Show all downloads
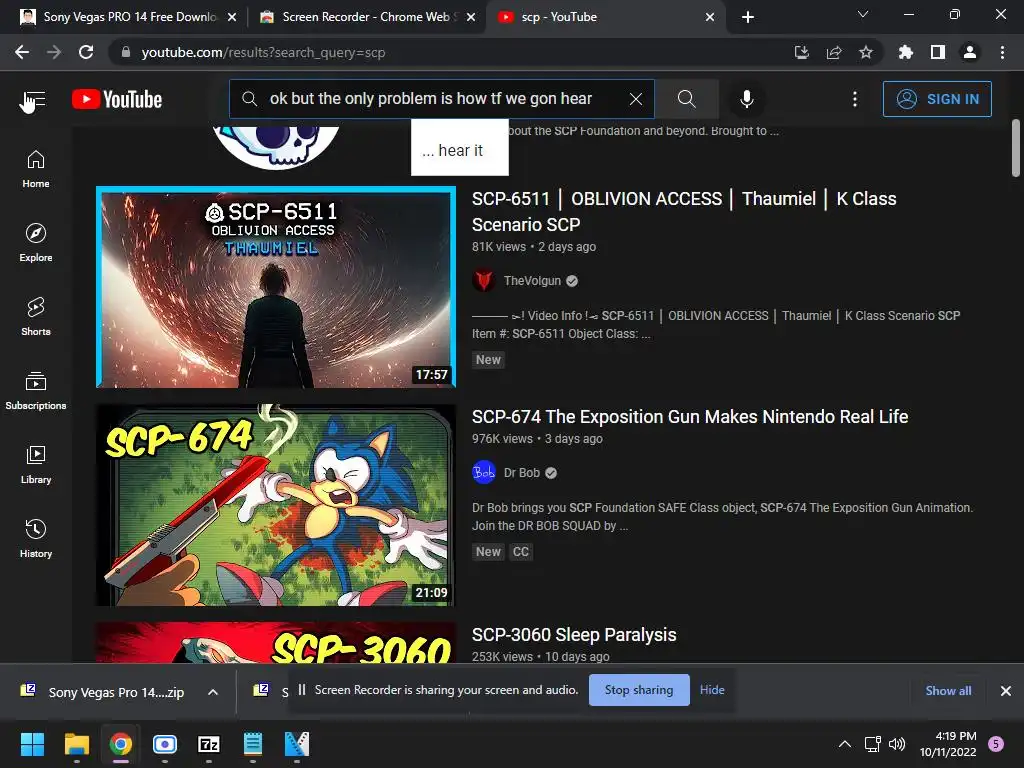The height and width of the screenshot is (768, 1024). coord(948,691)
